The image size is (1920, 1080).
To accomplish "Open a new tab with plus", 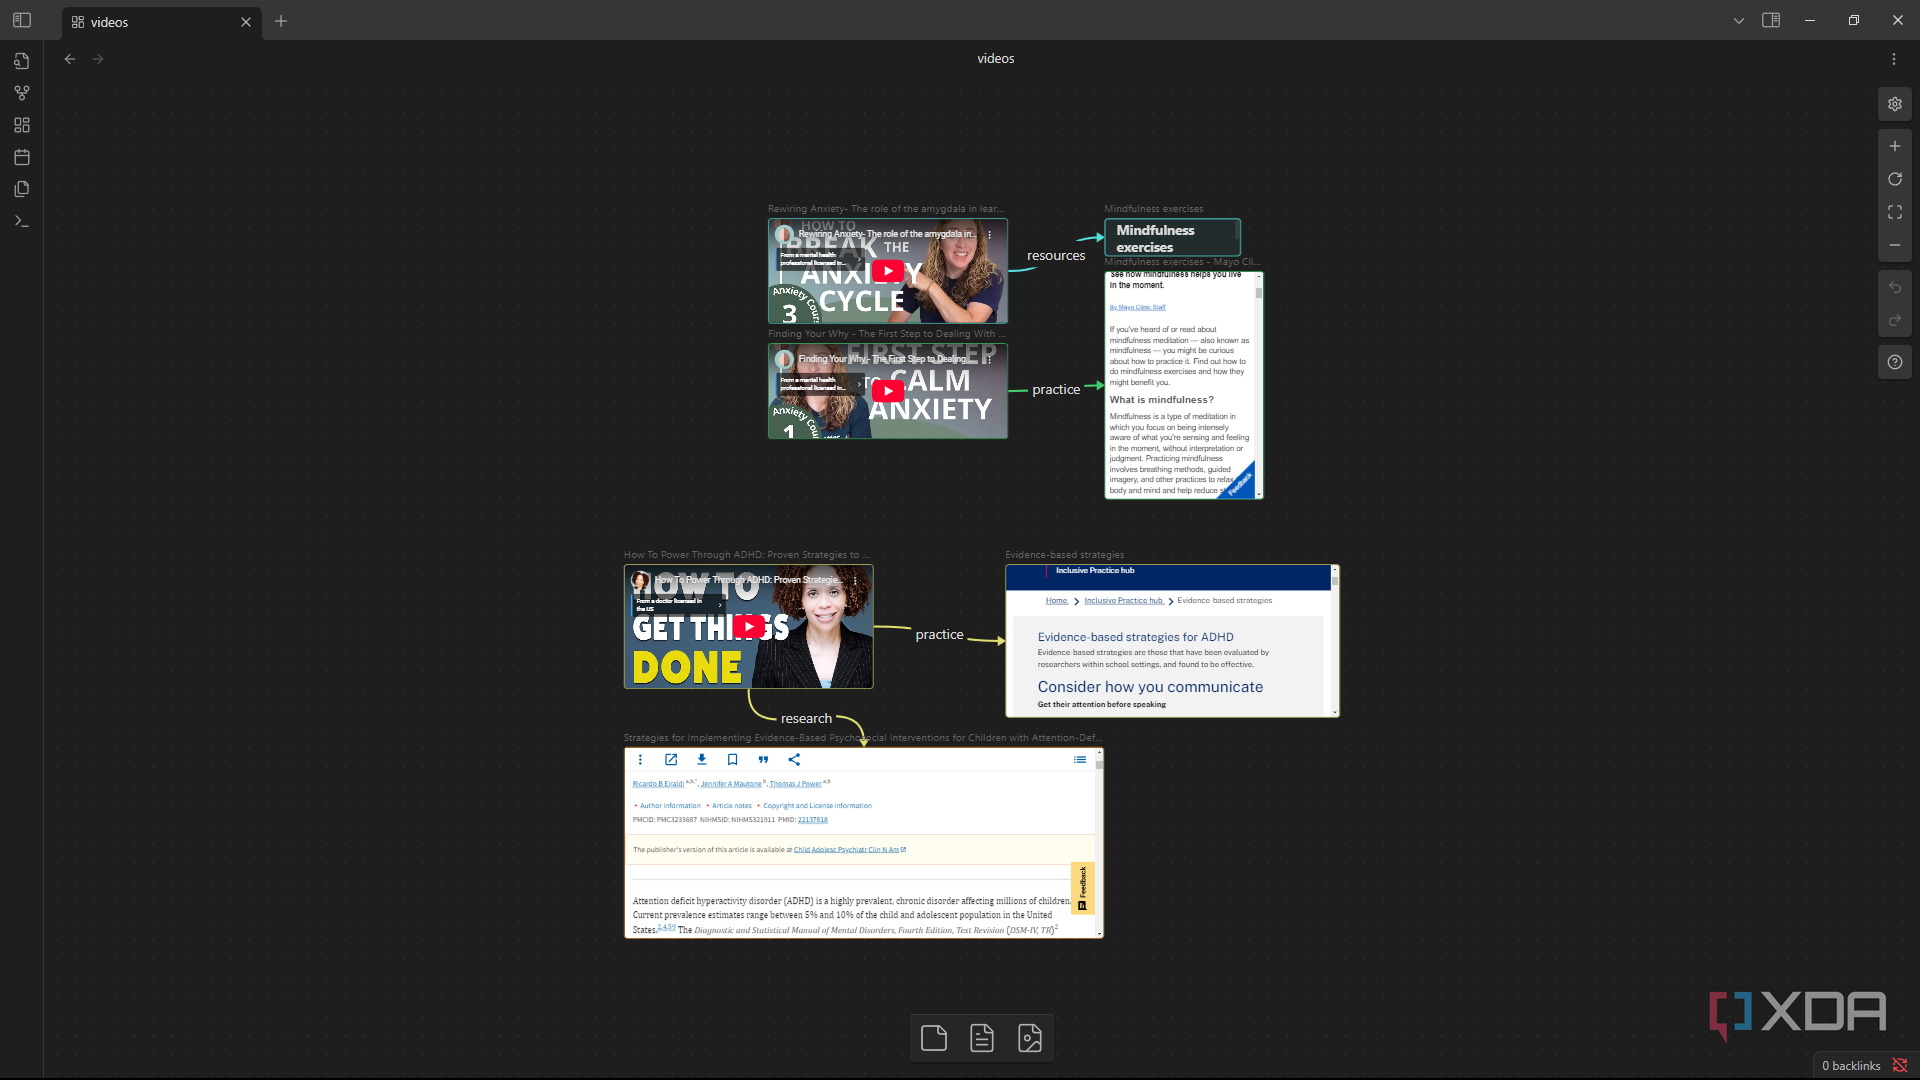I will [281, 21].
